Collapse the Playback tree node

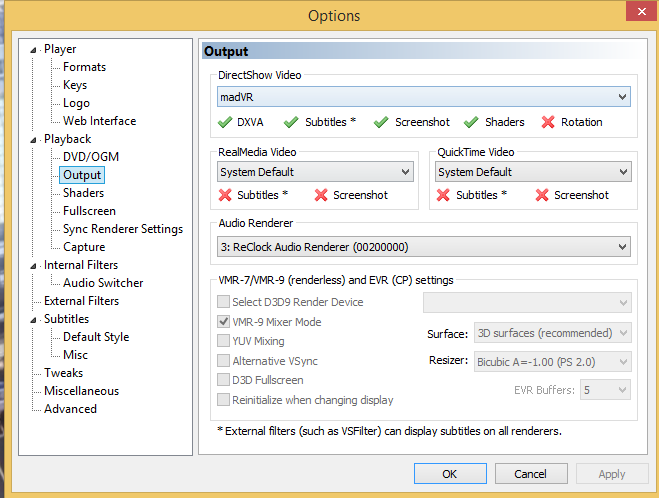34,139
